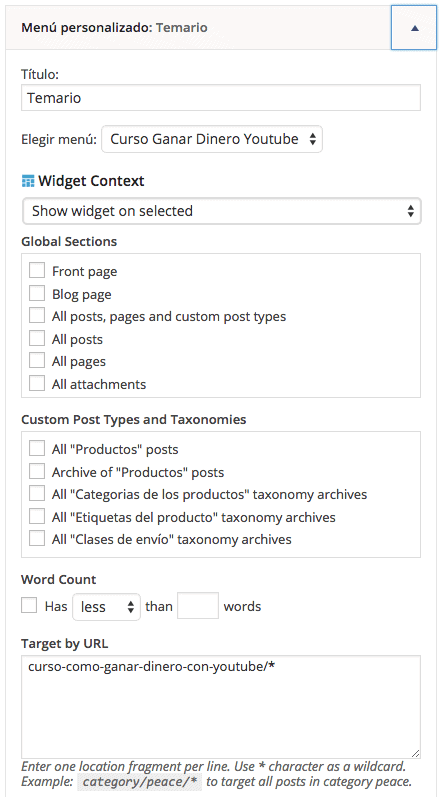Image resolution: width=440 pixels, height=797 pixels.
Task: Open the Show widget on selected dropdown
Action: 222,211
